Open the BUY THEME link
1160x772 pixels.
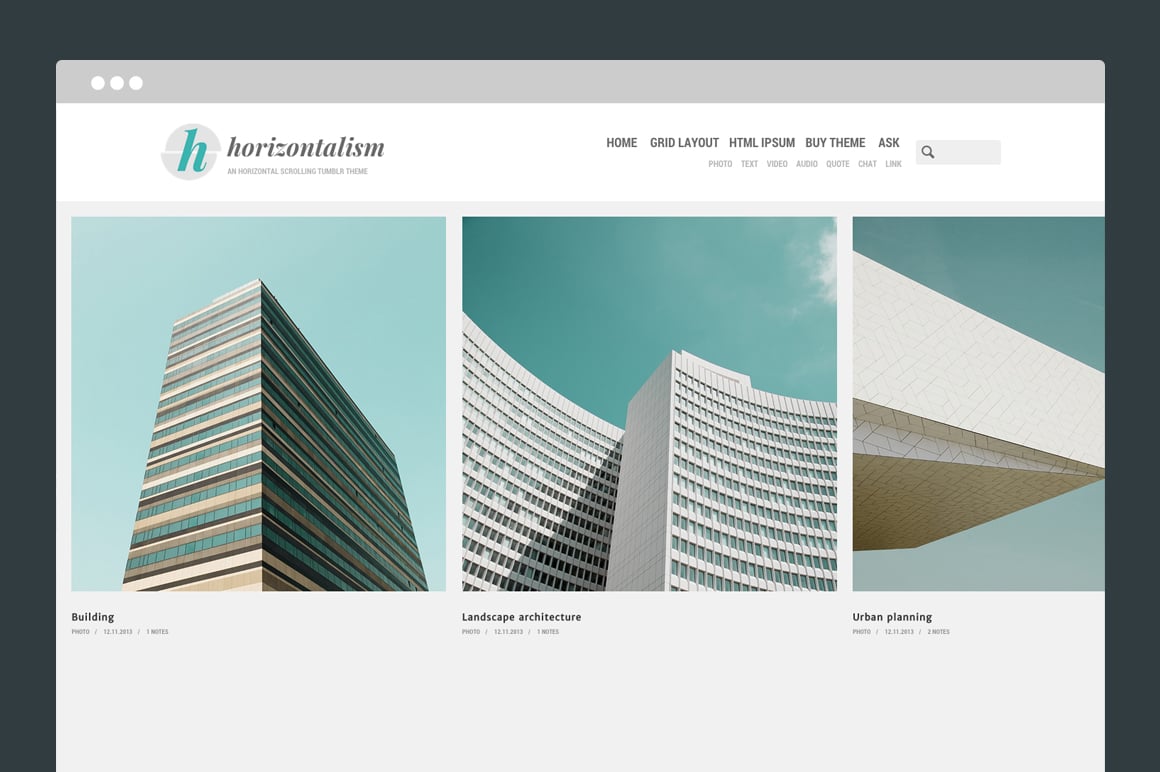[x=835, y=143]
